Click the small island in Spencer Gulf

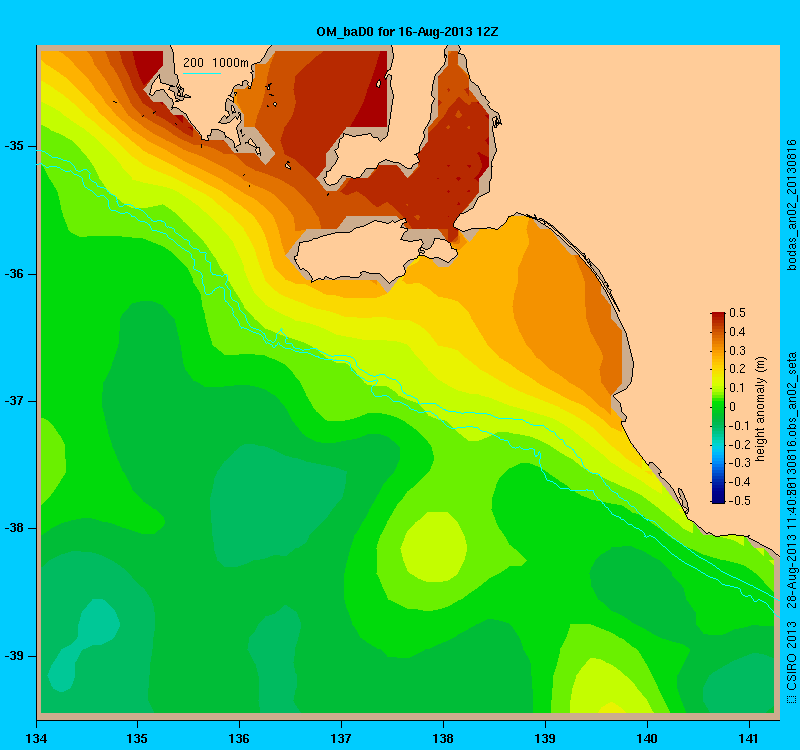click(x=379, y=84)
